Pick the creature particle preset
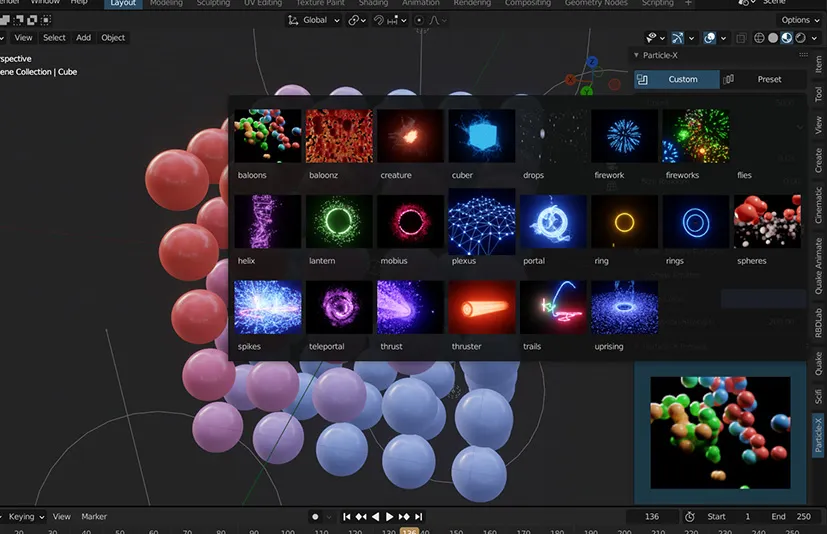Screen dimensions: 827x534 410,136
